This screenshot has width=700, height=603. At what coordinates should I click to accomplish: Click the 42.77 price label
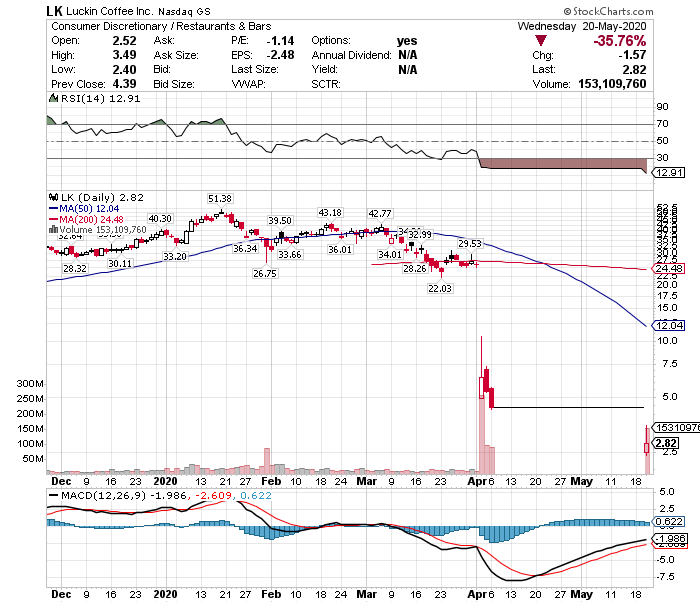pos(380,213)
